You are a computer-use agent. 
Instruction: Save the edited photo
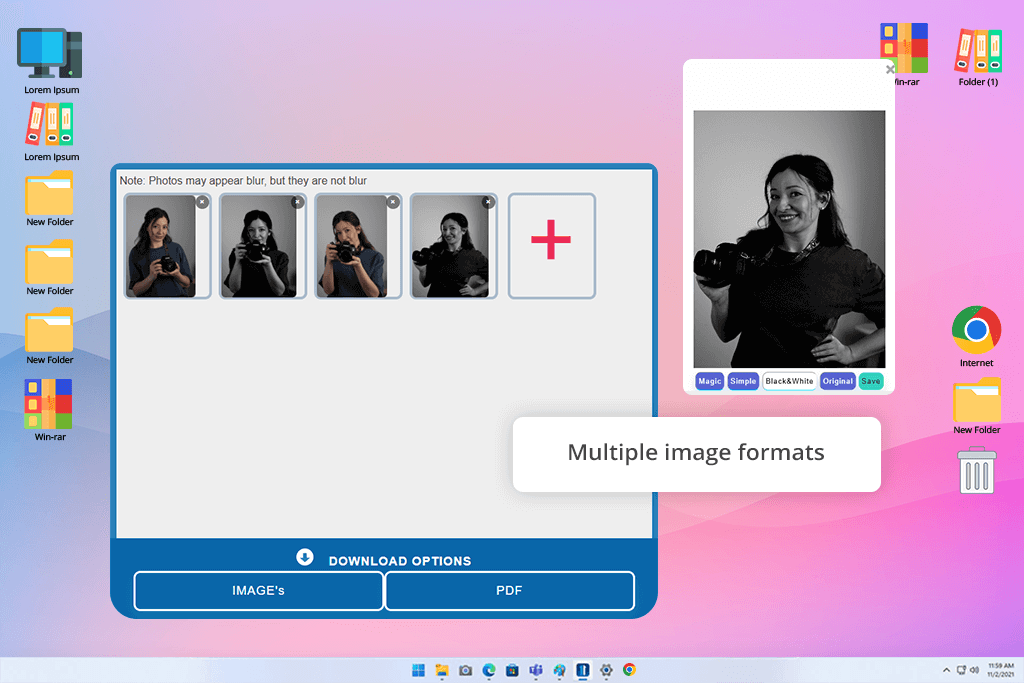[871, 381]
